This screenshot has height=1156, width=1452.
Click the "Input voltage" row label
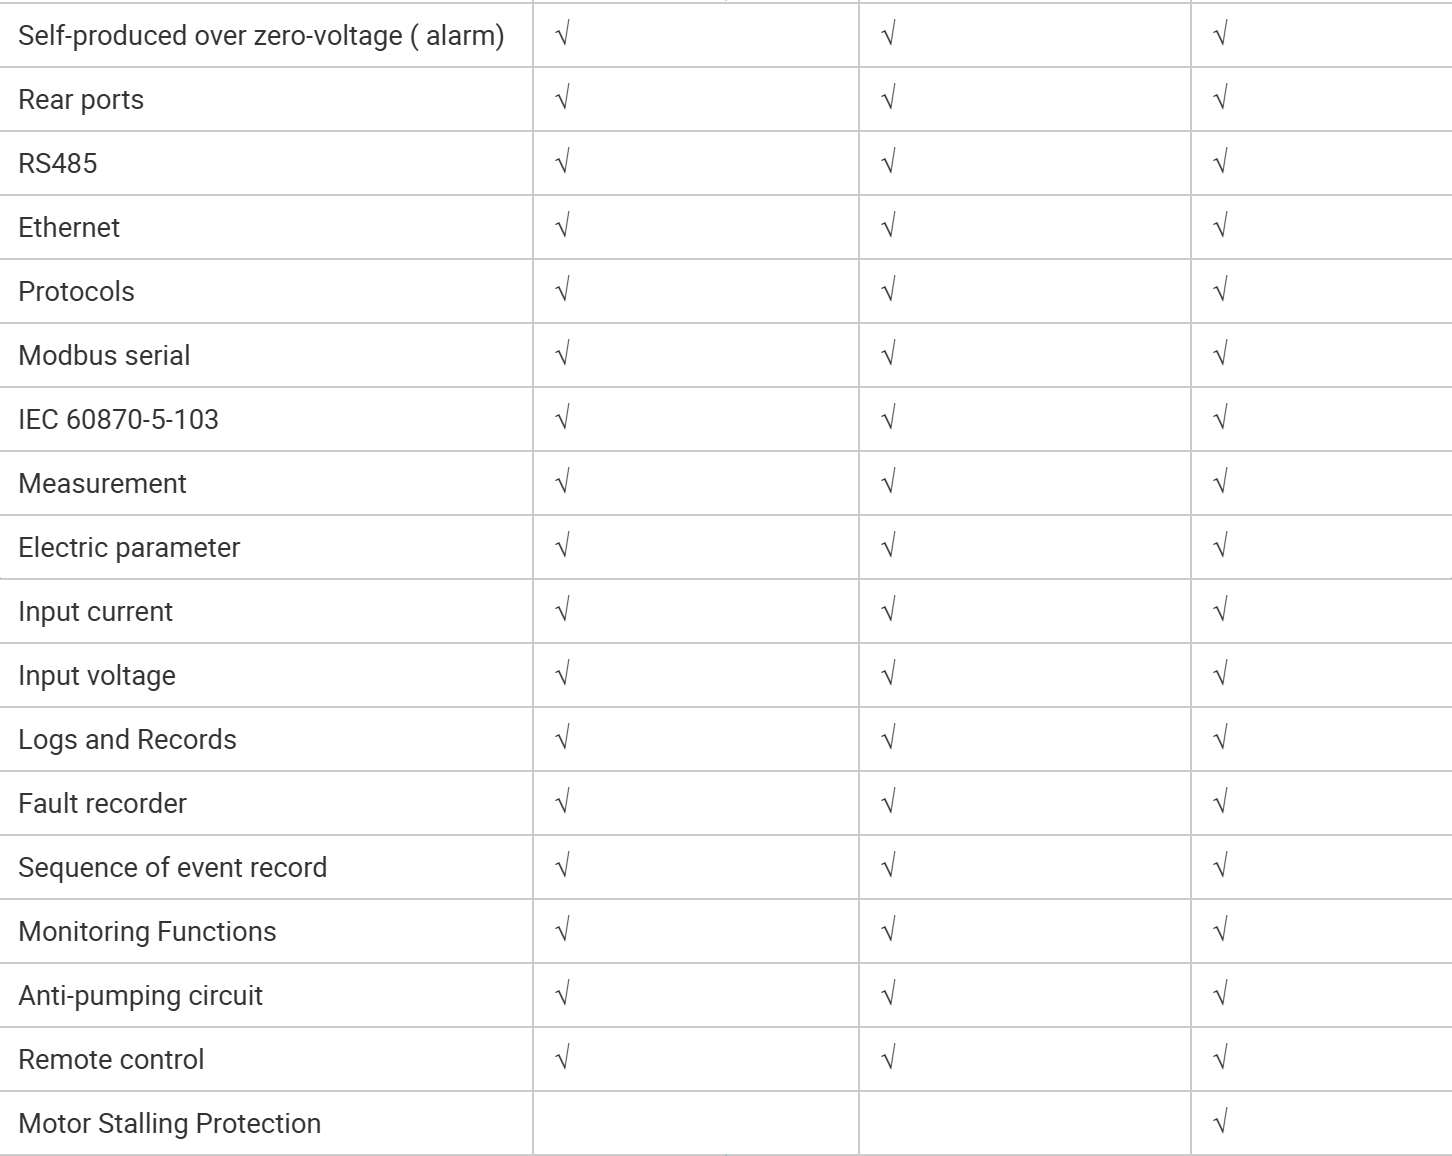[97, 676]
